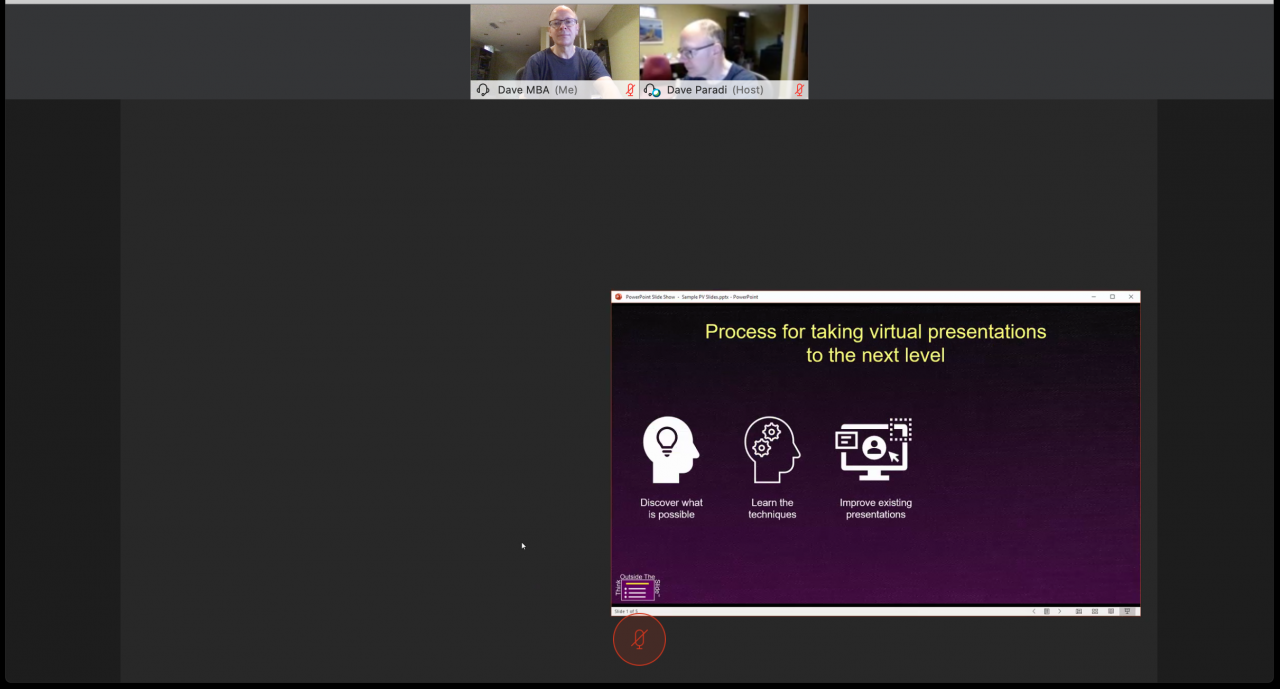
Task: Click the PowerPoint app icon in the title bar
Action: point(620,296)
